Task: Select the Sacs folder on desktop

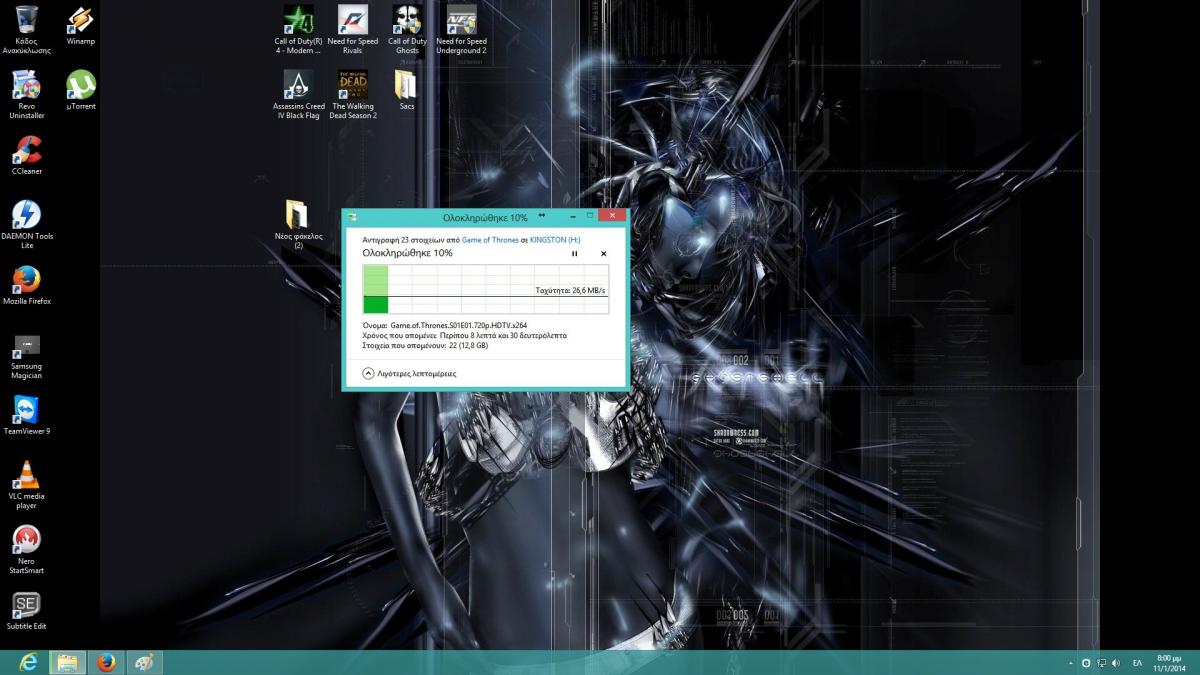Action: (407, 90)
